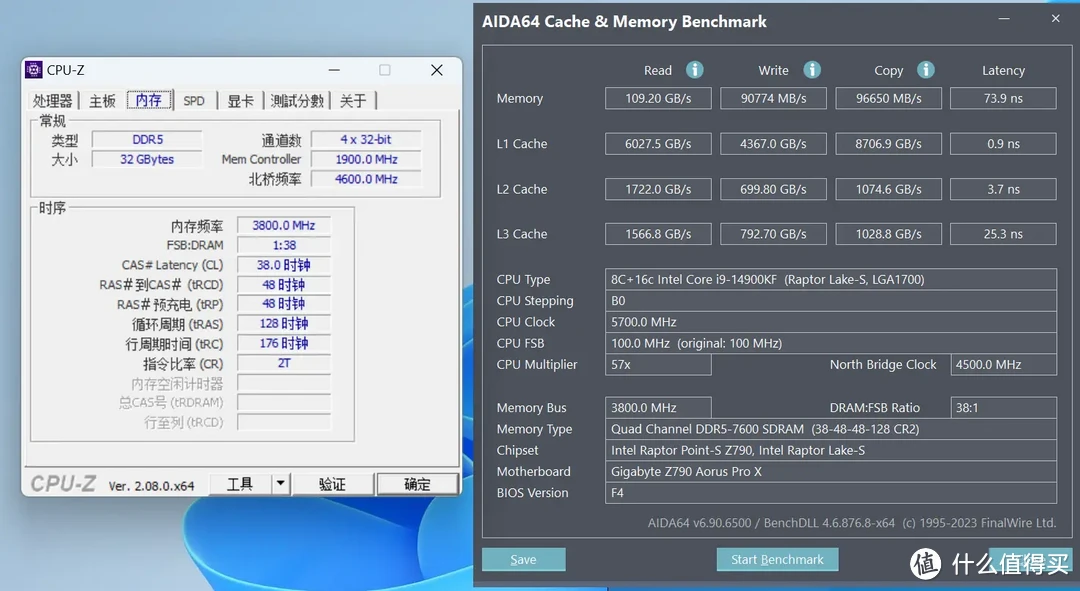Minimize the AIDA64 benchmark window

click(1004, 19)
